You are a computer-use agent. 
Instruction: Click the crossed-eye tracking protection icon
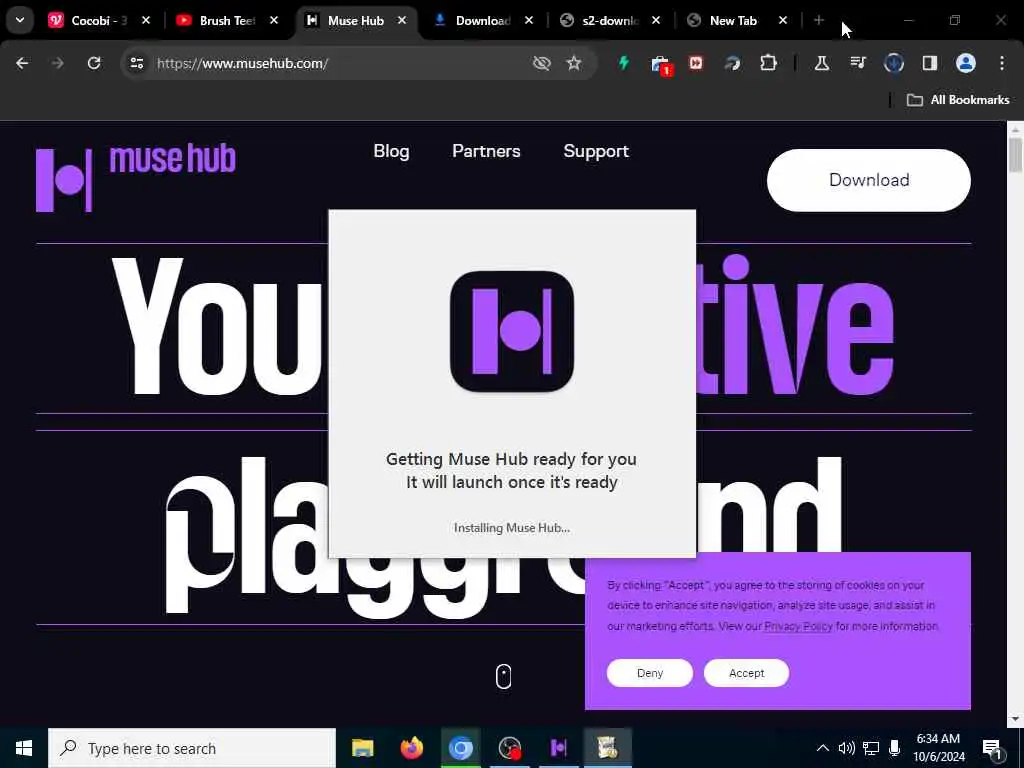[541, 63]
